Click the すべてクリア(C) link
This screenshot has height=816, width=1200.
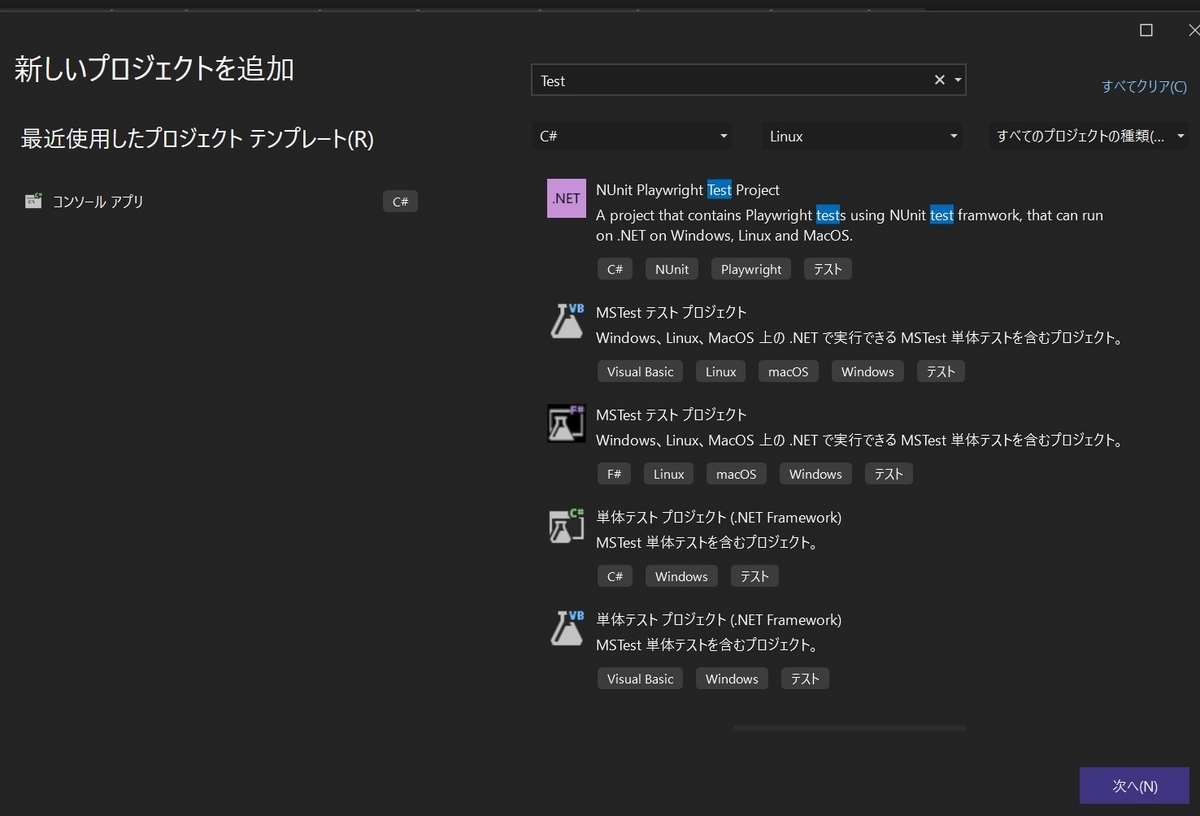click(x=1144, y=87)
